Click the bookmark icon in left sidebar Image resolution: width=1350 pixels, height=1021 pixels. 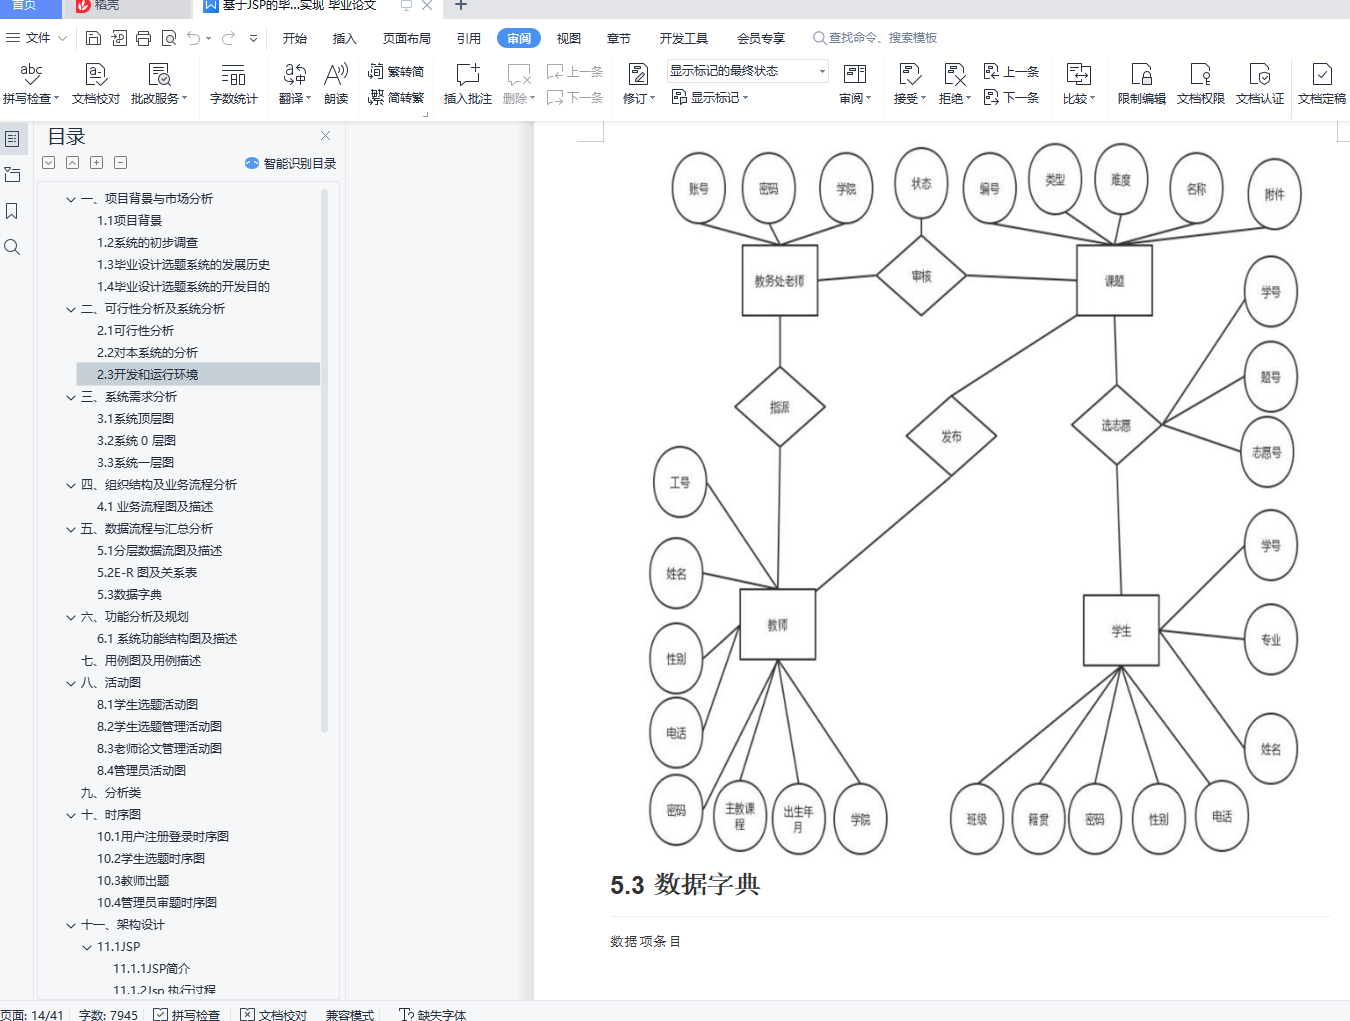click(12, 211)
